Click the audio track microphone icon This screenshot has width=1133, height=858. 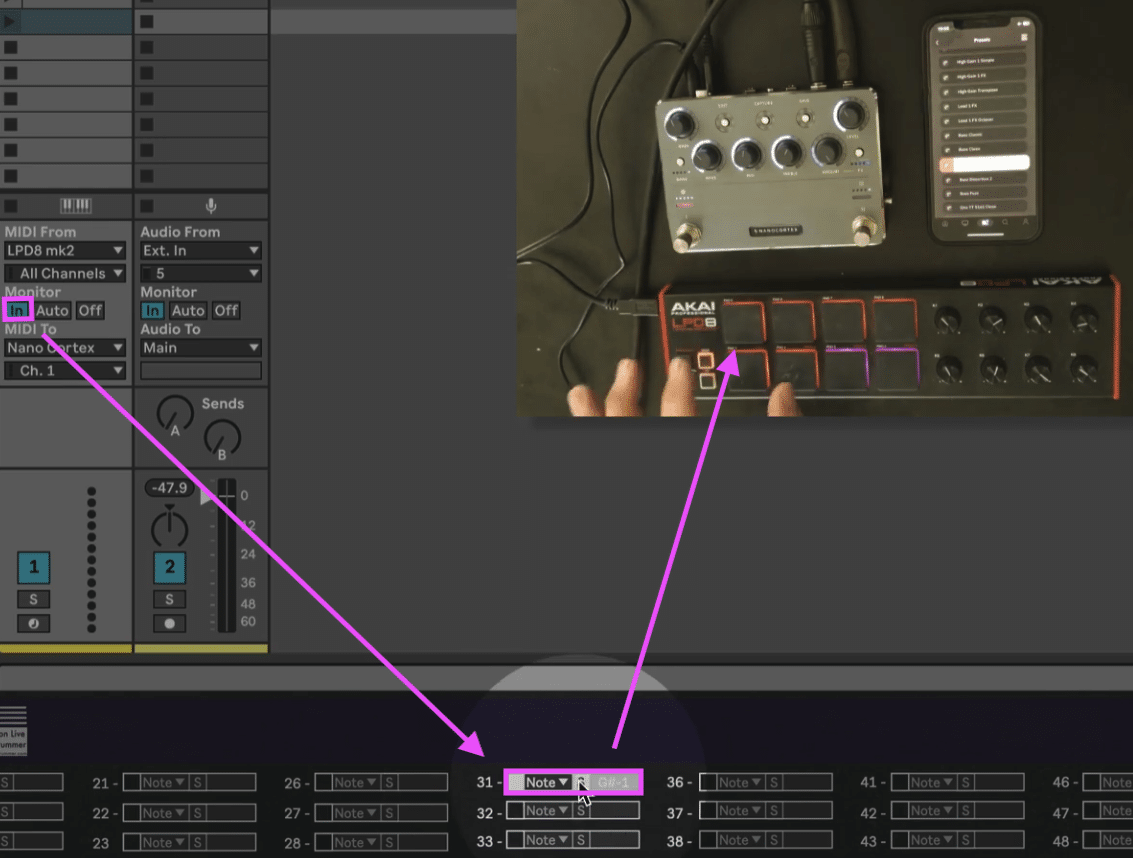click(211, 206)
